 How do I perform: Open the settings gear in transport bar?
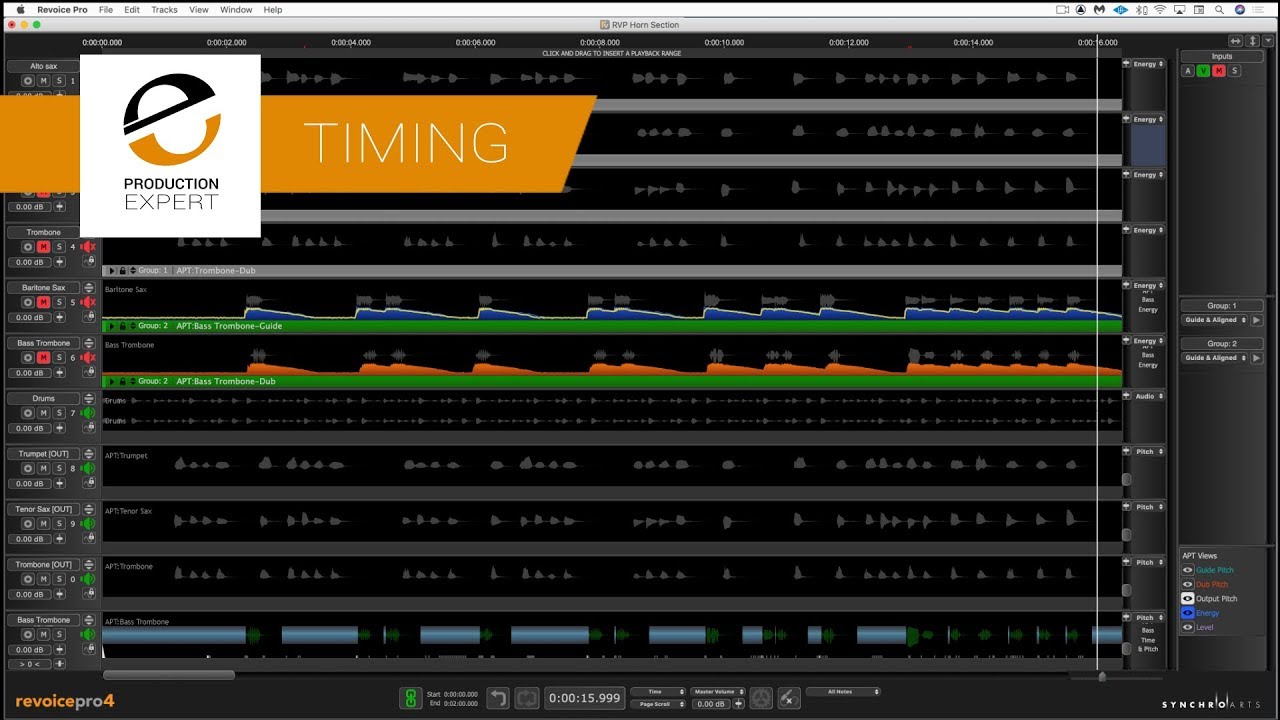click(x=761, y=698)
